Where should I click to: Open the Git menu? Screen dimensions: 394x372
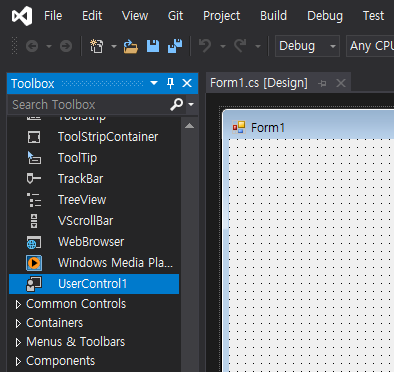(175, 16)
